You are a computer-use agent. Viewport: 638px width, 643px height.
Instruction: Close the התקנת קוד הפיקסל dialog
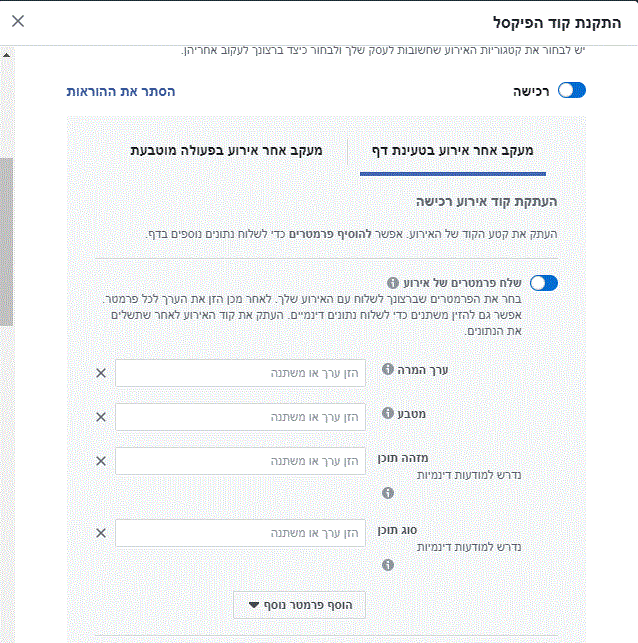(18, 21)
